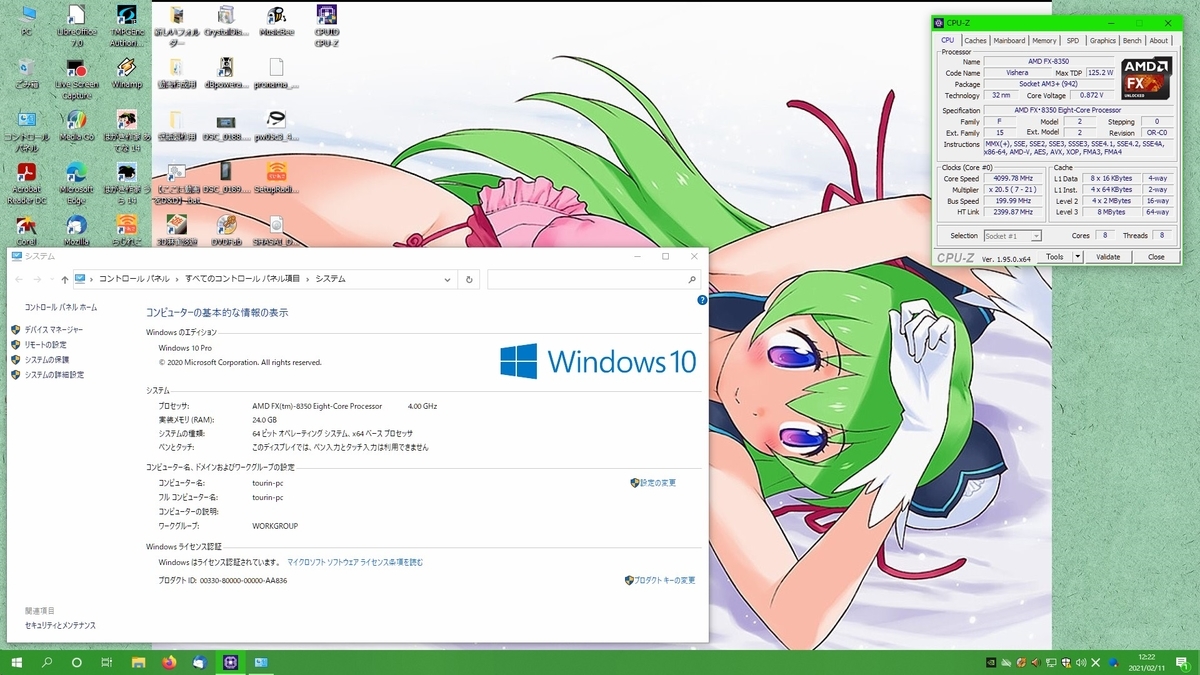Image resolution: width=1200 pixels, height=675 pixels.
Task: Go back with the back arrow
Action: click(19, 279)
